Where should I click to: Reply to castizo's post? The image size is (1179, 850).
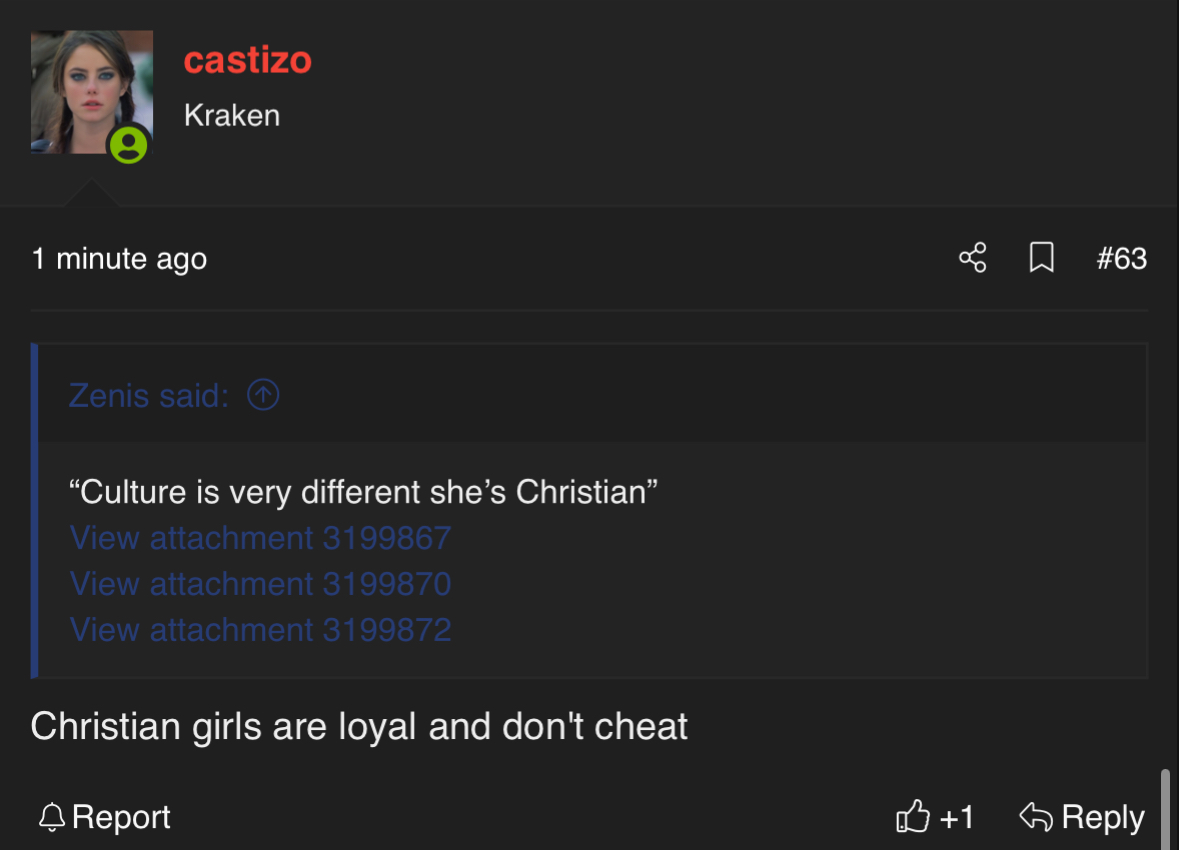1082,817
